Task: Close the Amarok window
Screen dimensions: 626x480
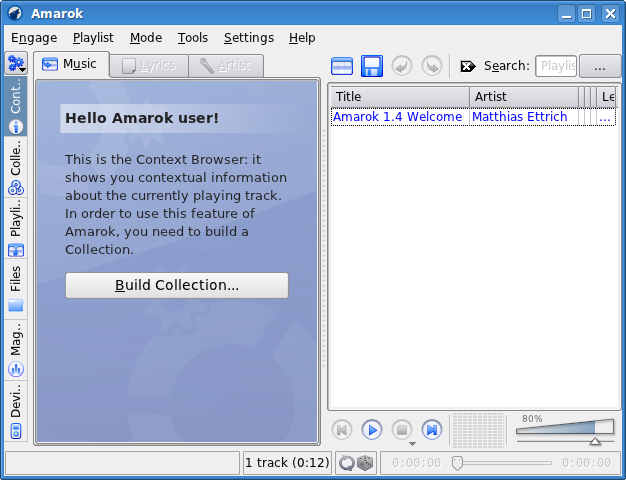Action: pos(610,14)
